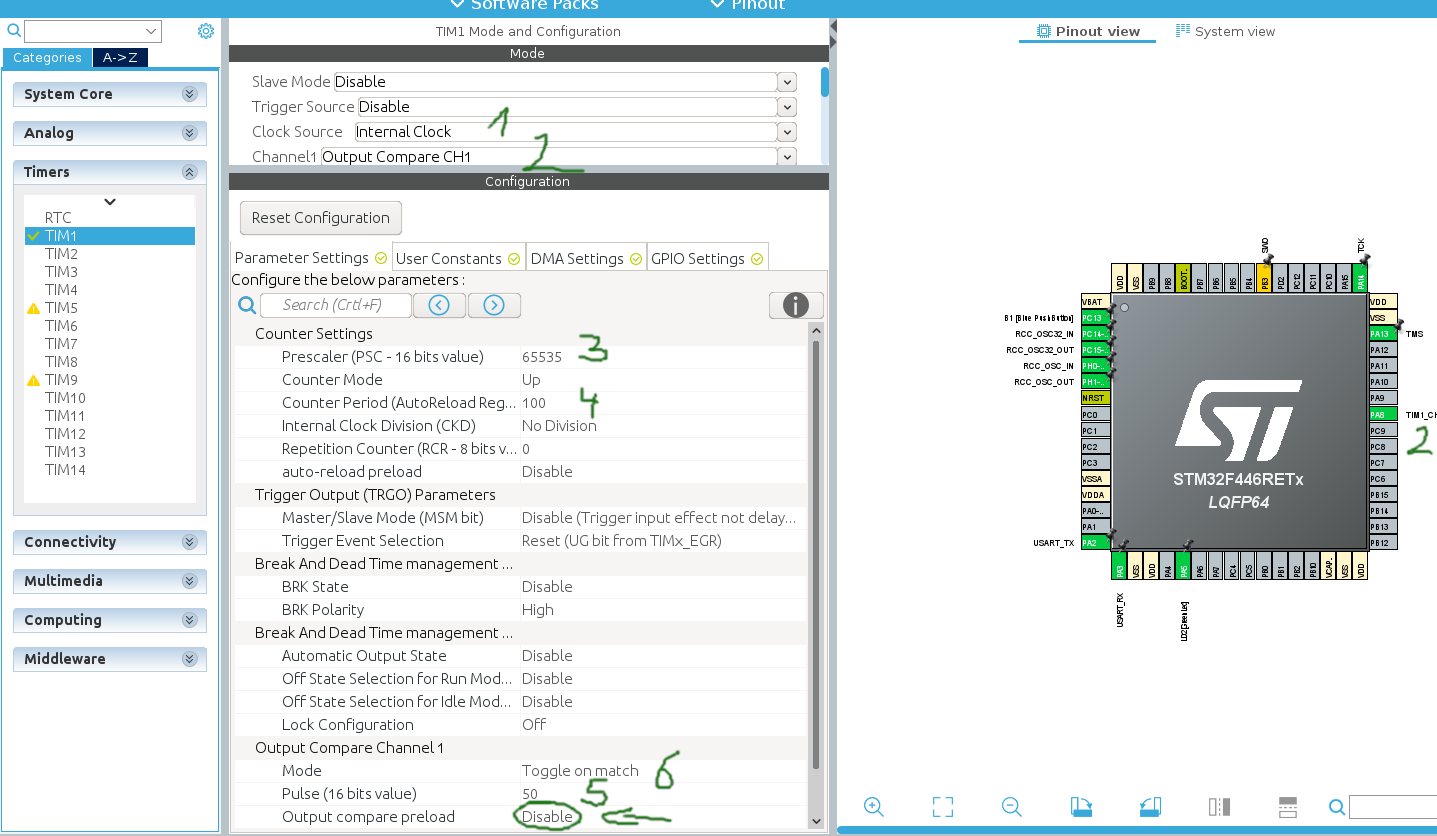
Task: Switch to the System view tab
Action: point(1226,31)
